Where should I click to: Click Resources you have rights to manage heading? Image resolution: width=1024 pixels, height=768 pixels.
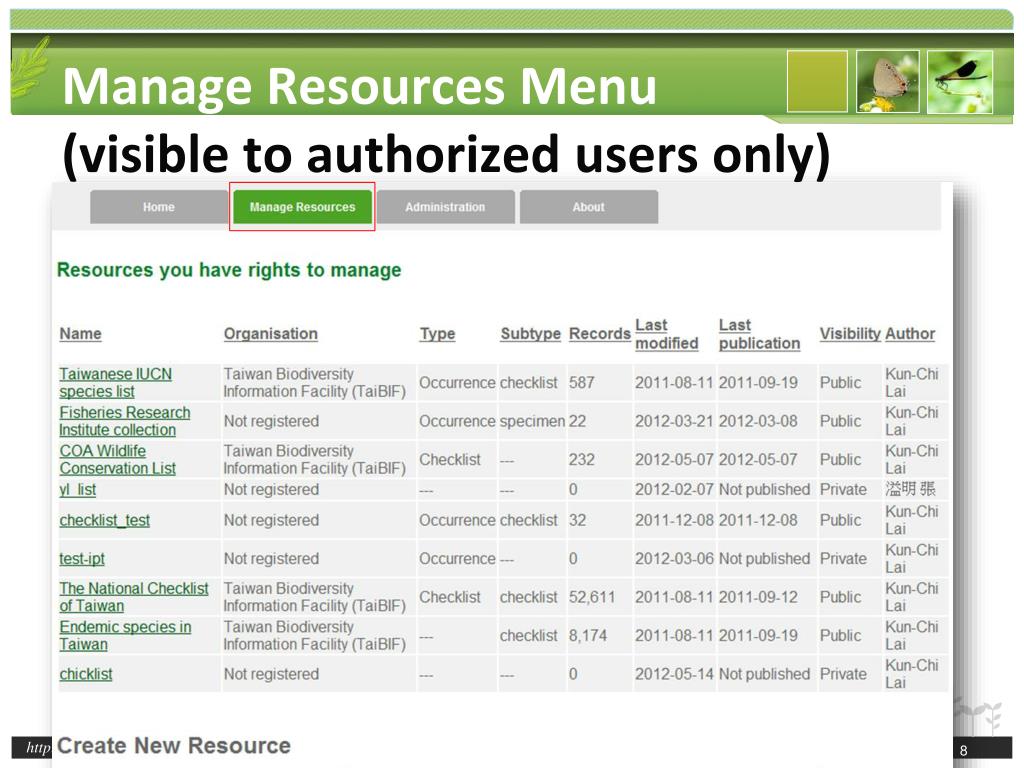pyautogui.click(x=229, y=270)
